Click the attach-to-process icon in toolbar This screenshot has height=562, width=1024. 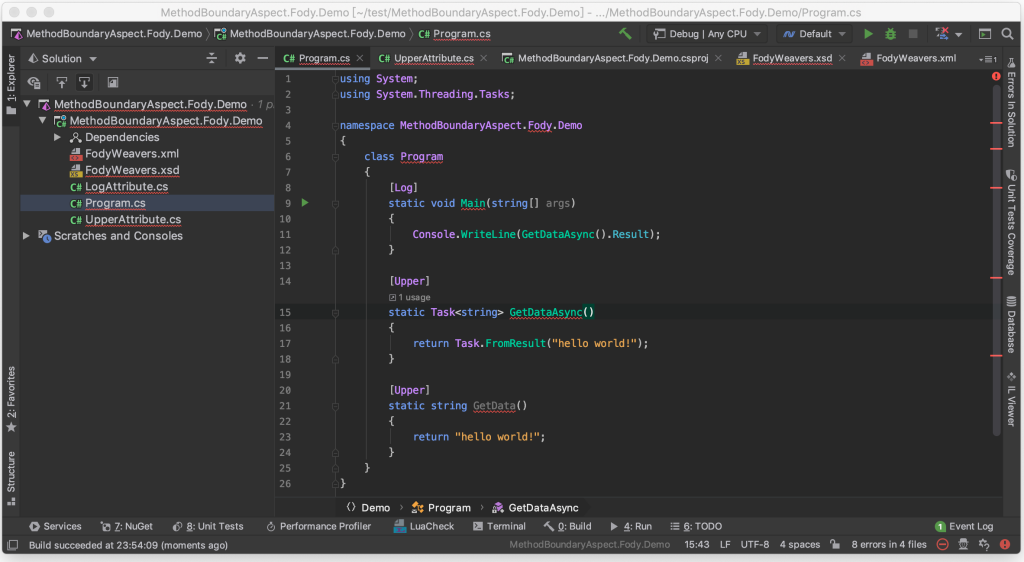pyautogui.click(x=941, y=33)
